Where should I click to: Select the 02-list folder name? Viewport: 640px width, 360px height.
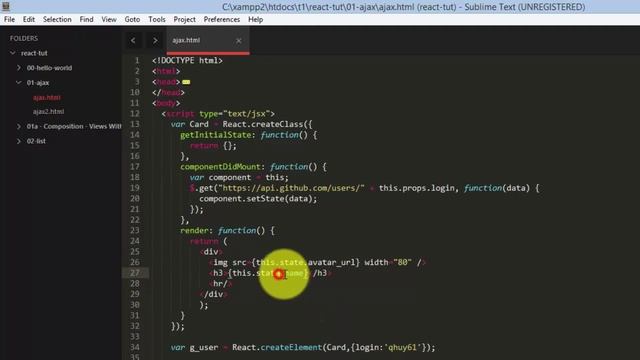click(x=36, y=141)
